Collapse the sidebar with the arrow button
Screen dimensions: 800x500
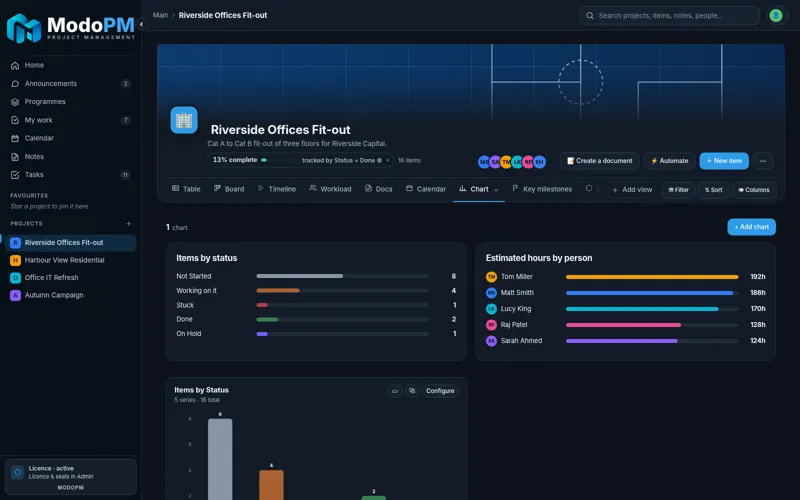pyautogui.click(x=141, y=24)
